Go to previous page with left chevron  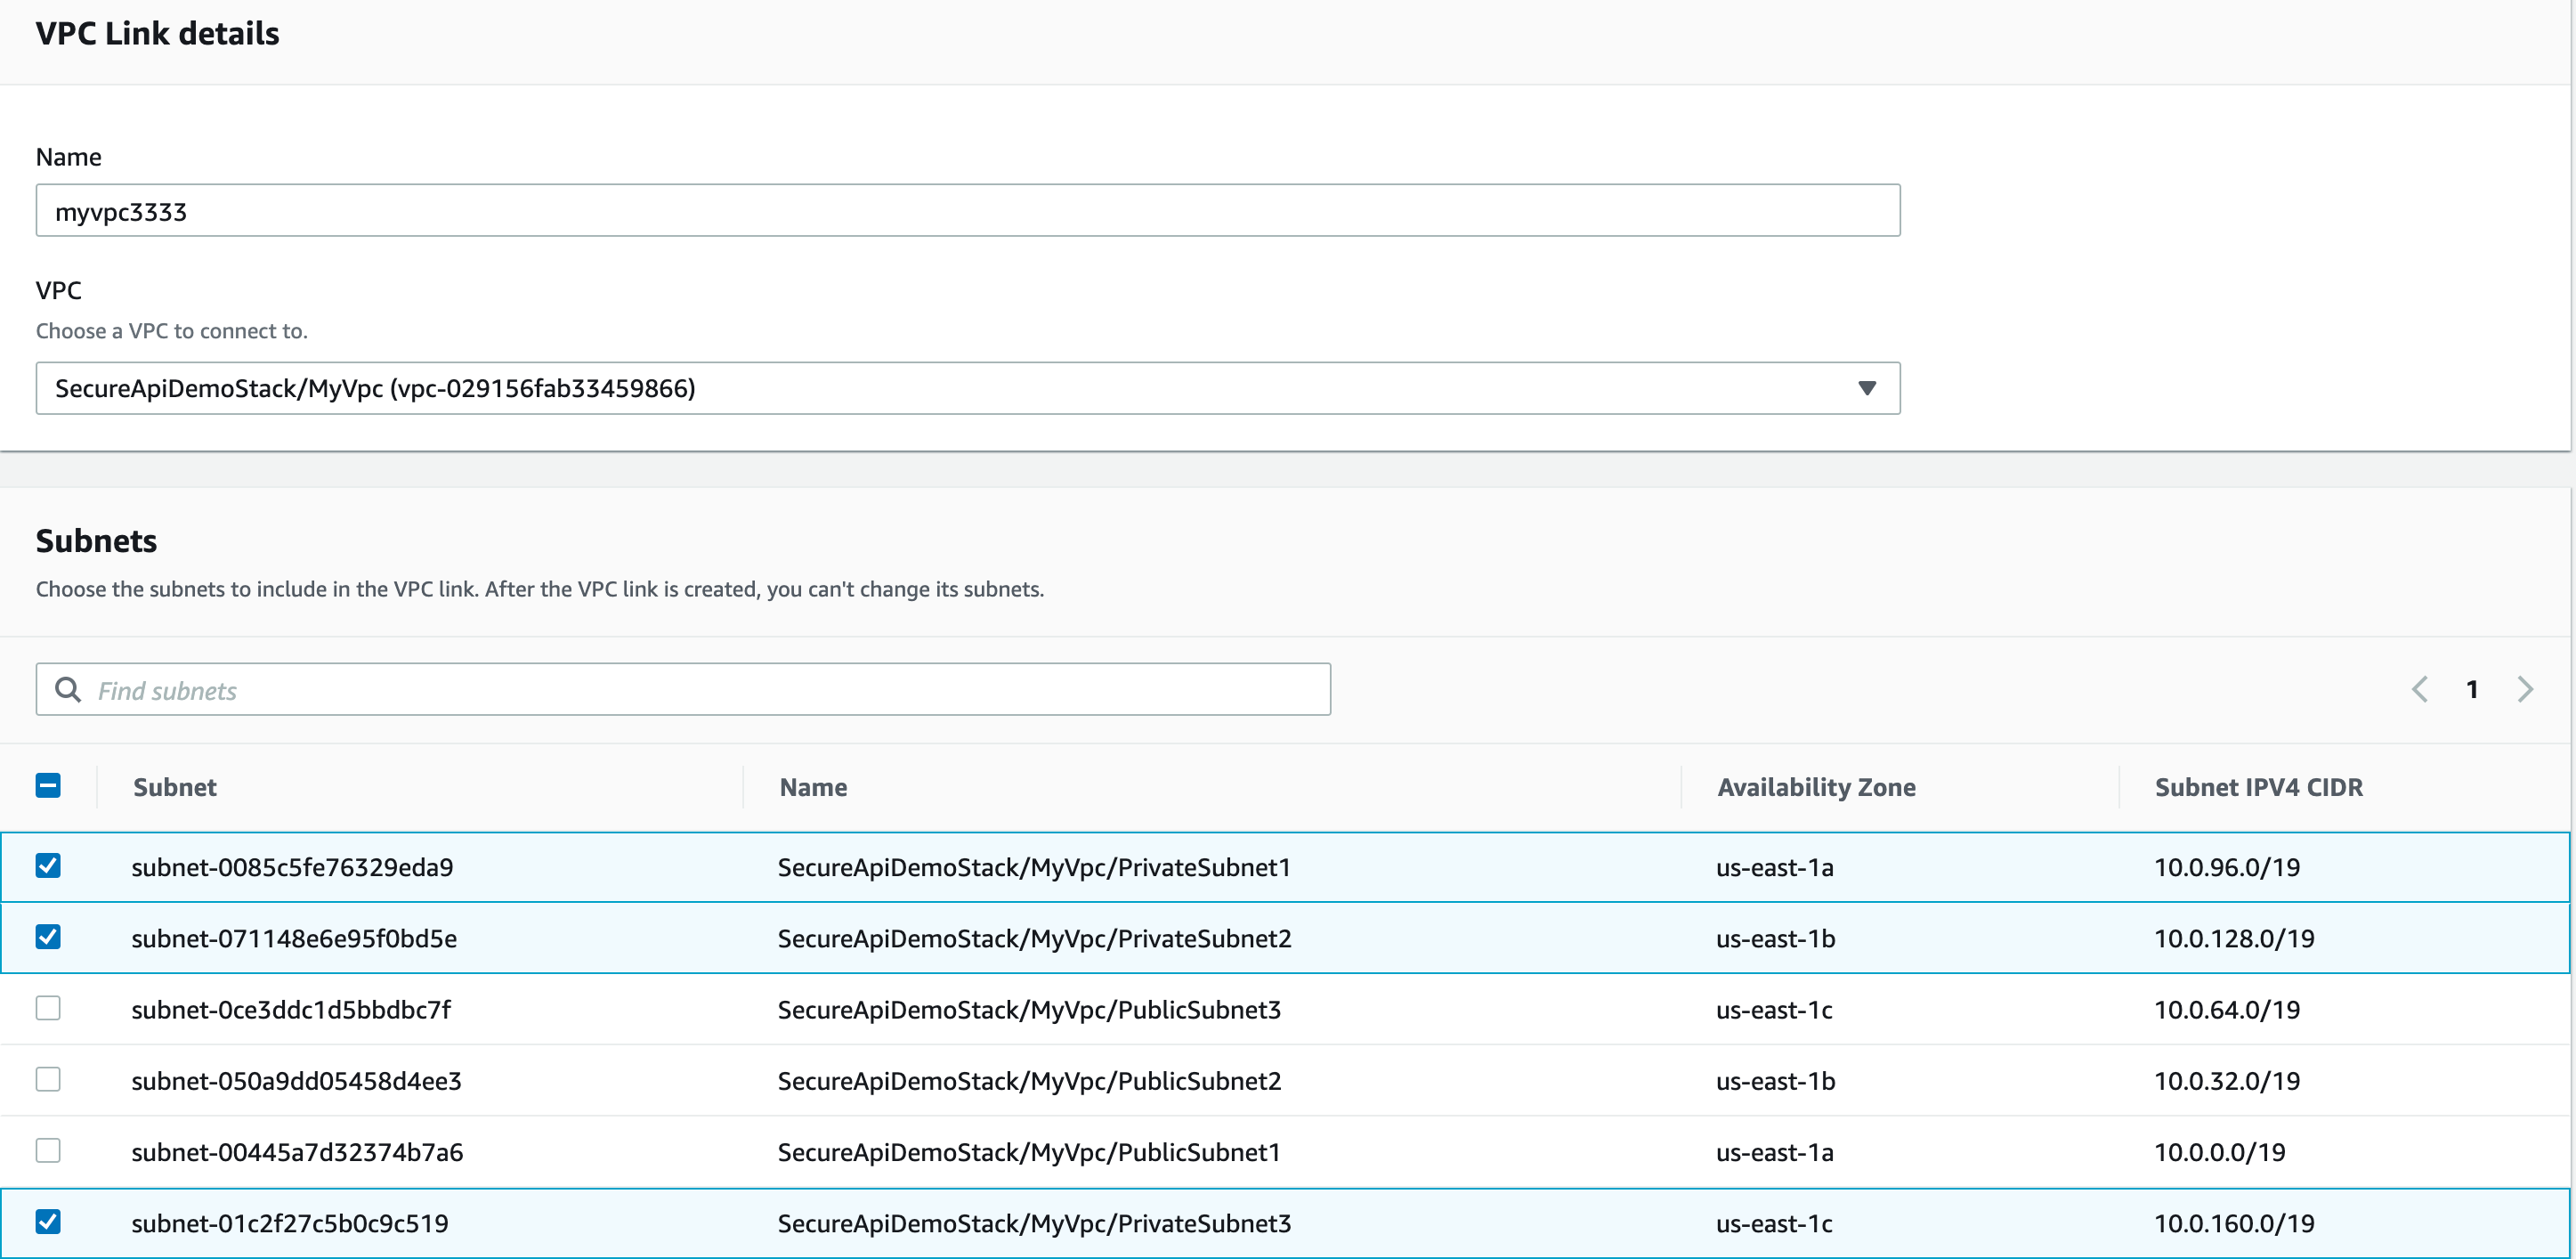(2420, 689)
